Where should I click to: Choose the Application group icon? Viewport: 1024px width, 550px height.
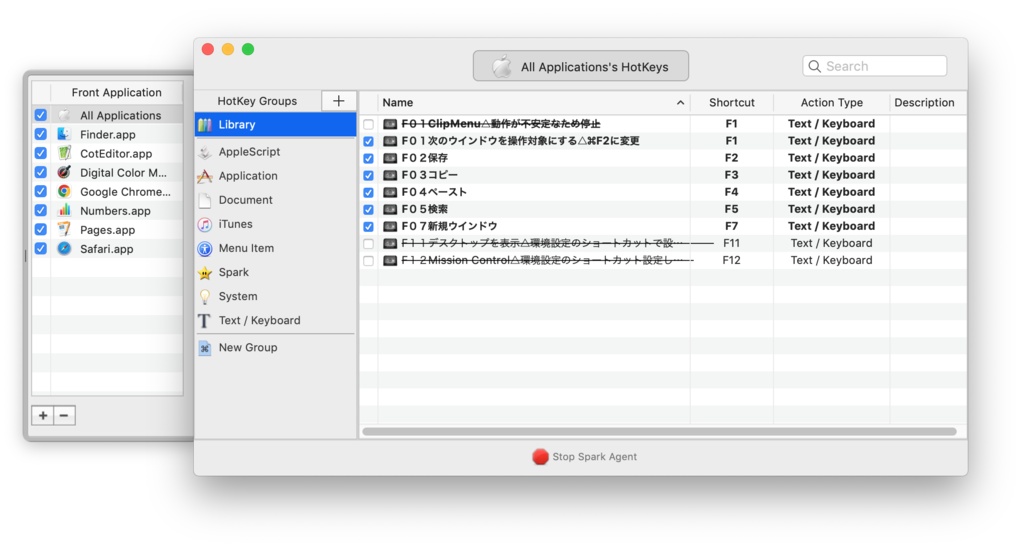(205, 176)
